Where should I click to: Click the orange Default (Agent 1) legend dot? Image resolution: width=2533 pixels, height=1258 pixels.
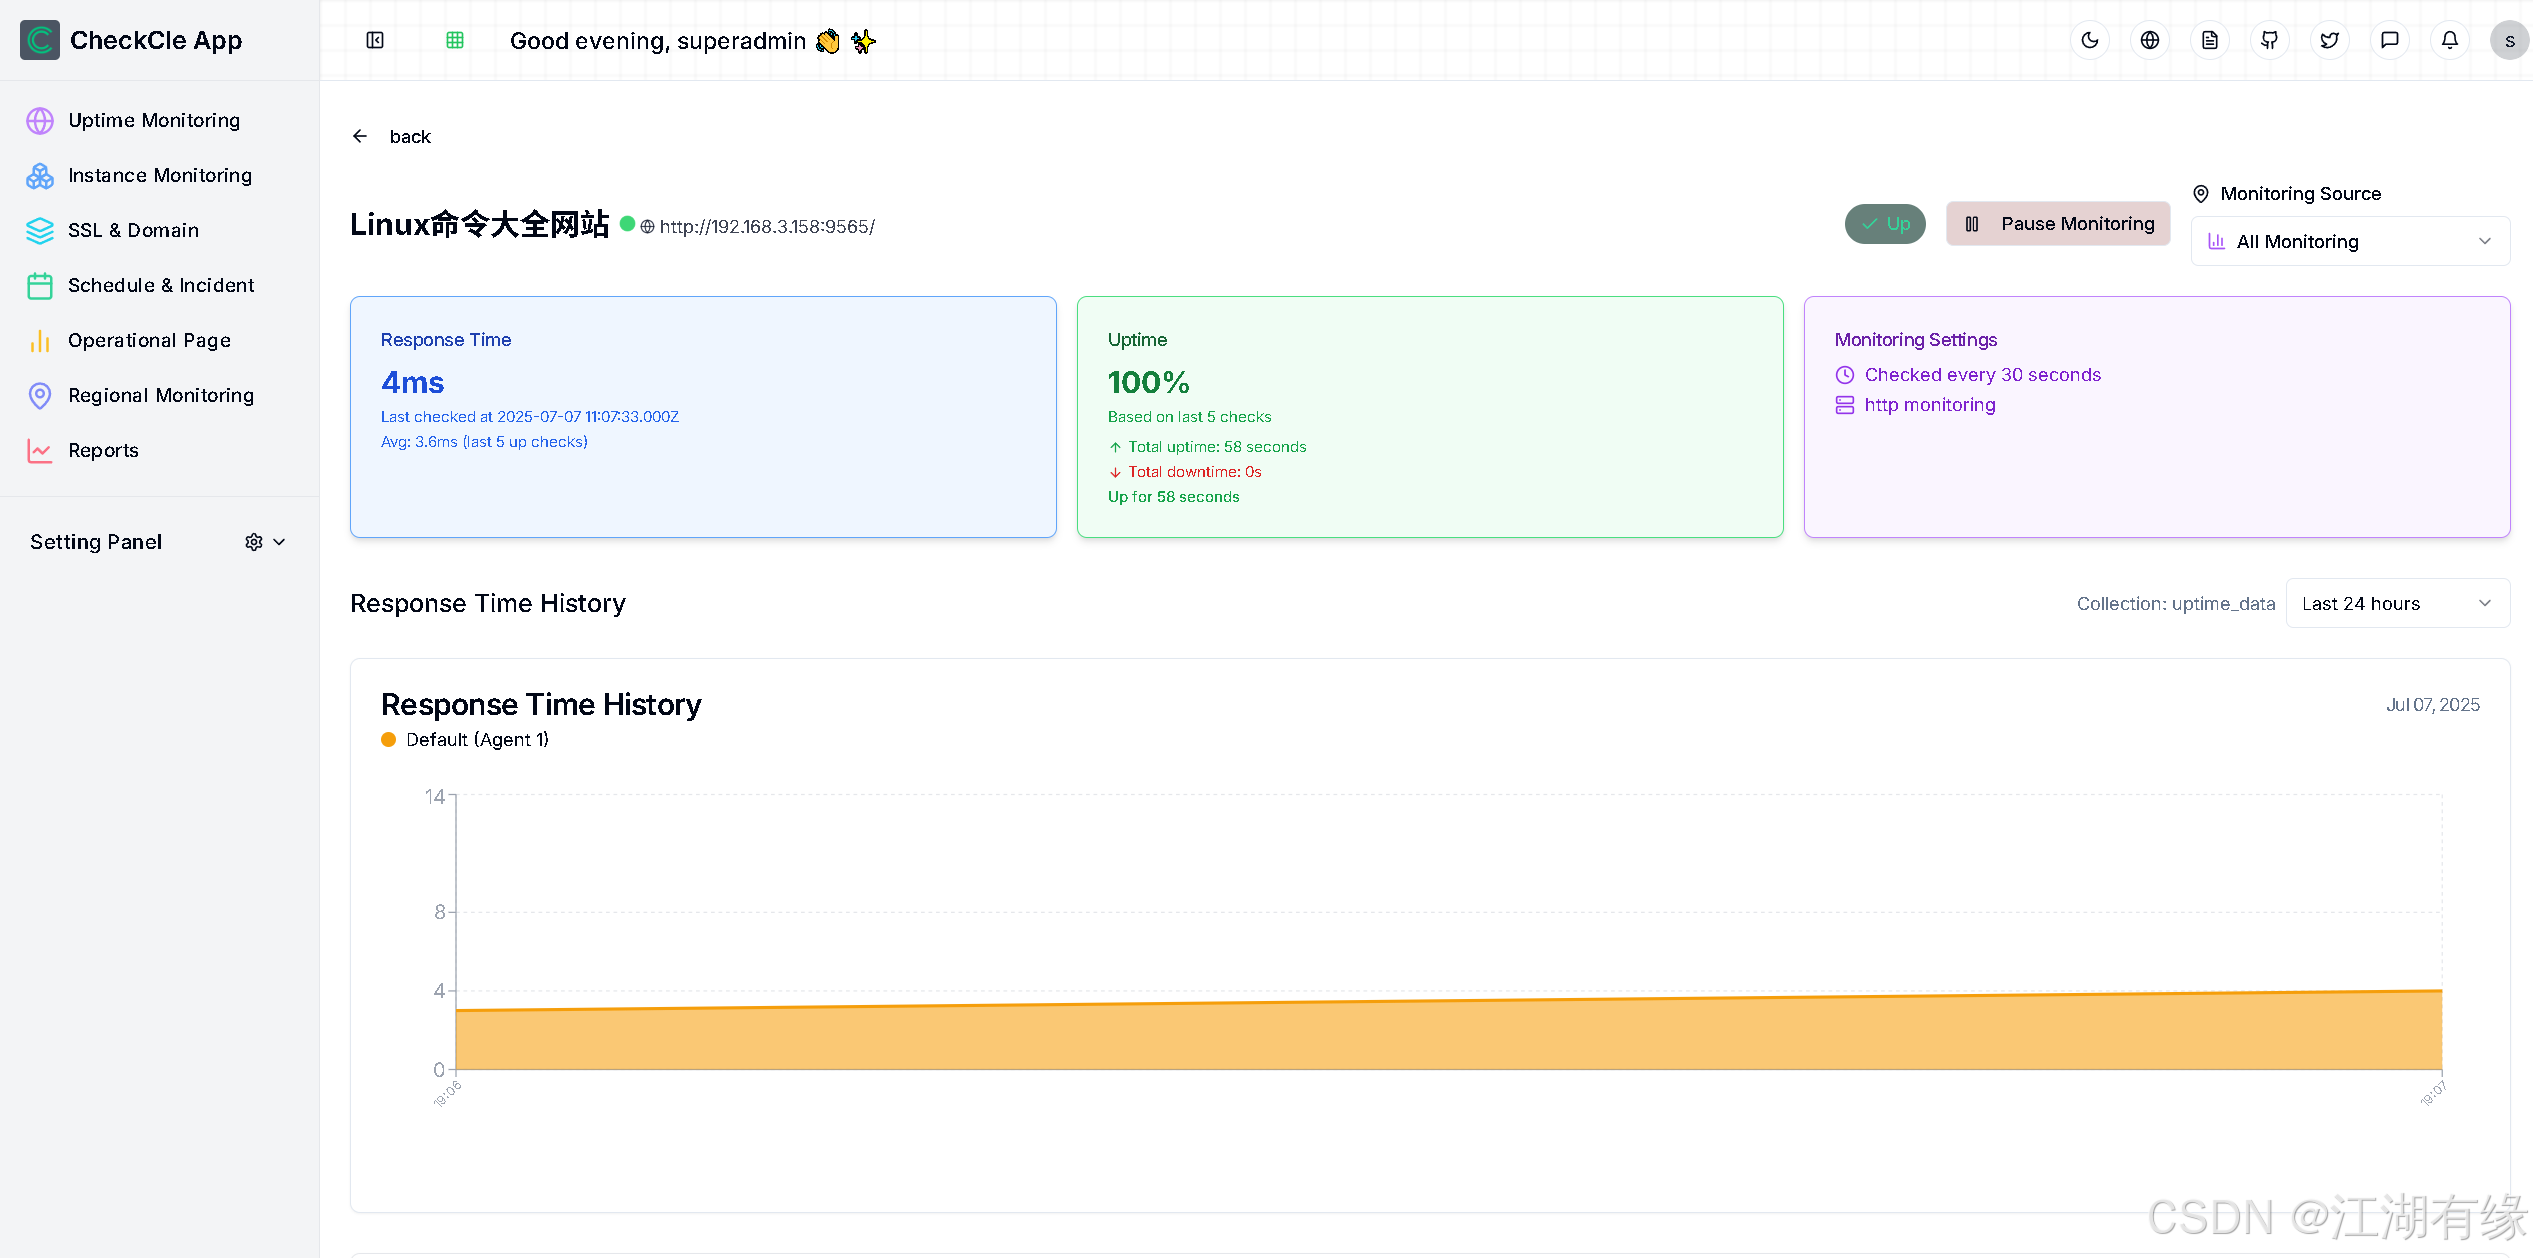[x=389, y=740]
